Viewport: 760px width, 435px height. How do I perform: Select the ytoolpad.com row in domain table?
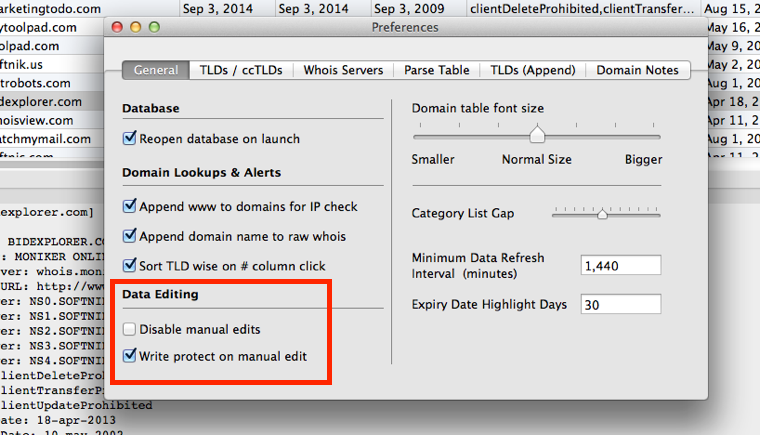click(38, 27)
